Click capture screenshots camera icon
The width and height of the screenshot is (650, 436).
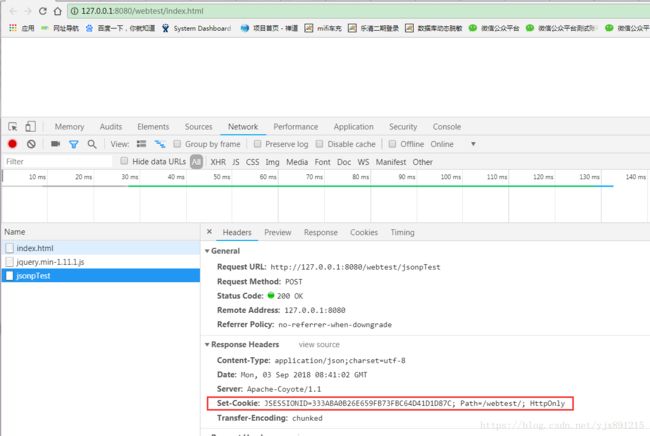pos(55,144)
